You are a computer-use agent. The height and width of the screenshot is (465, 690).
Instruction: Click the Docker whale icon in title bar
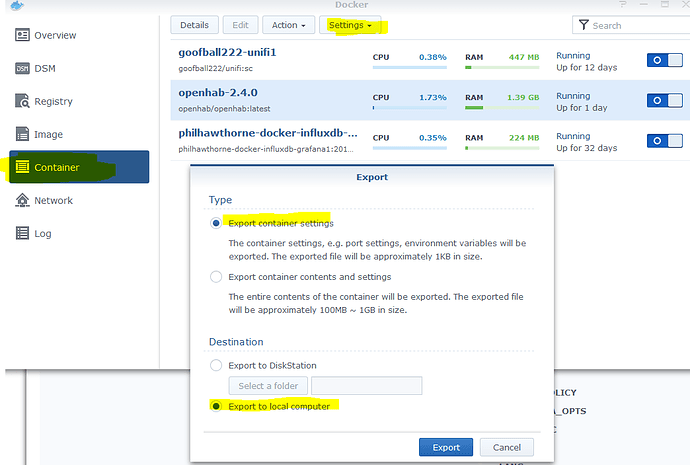[17, 5]
